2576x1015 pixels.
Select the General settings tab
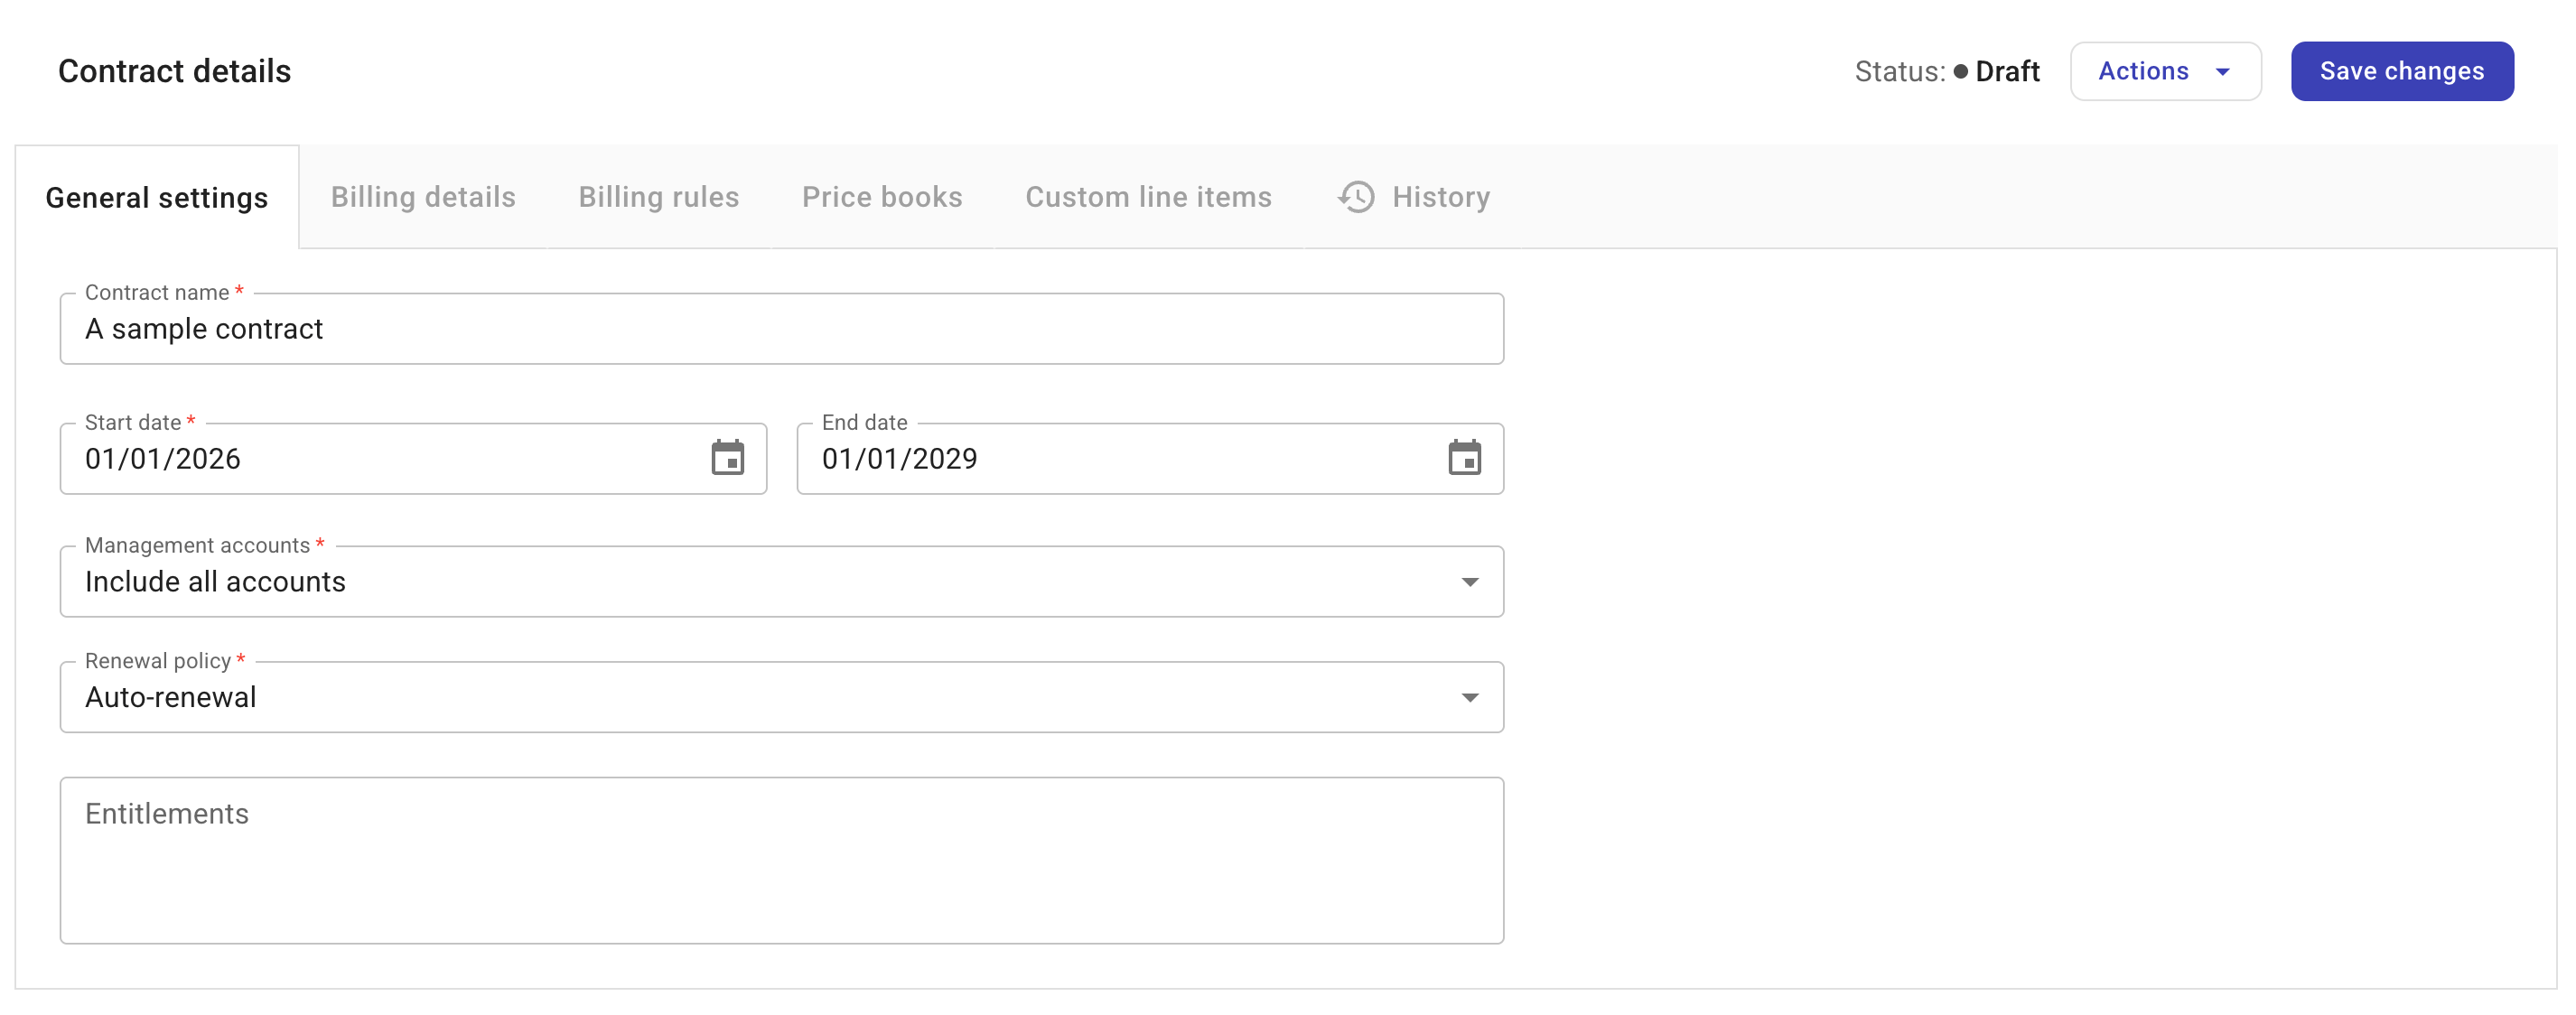click(x=157, y=198)
